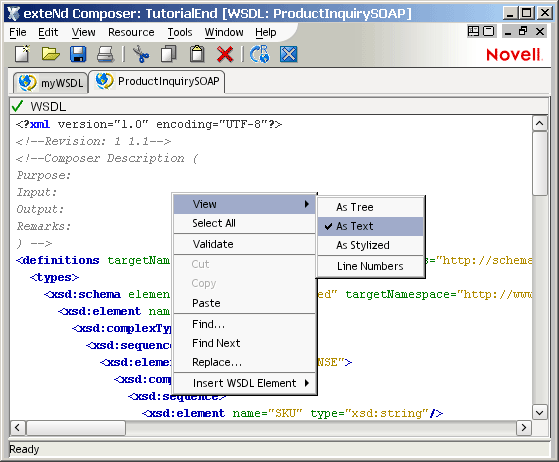Toggle the As Text view option
The width and height of the screenshot is (559, 462).
coord(370,226)
